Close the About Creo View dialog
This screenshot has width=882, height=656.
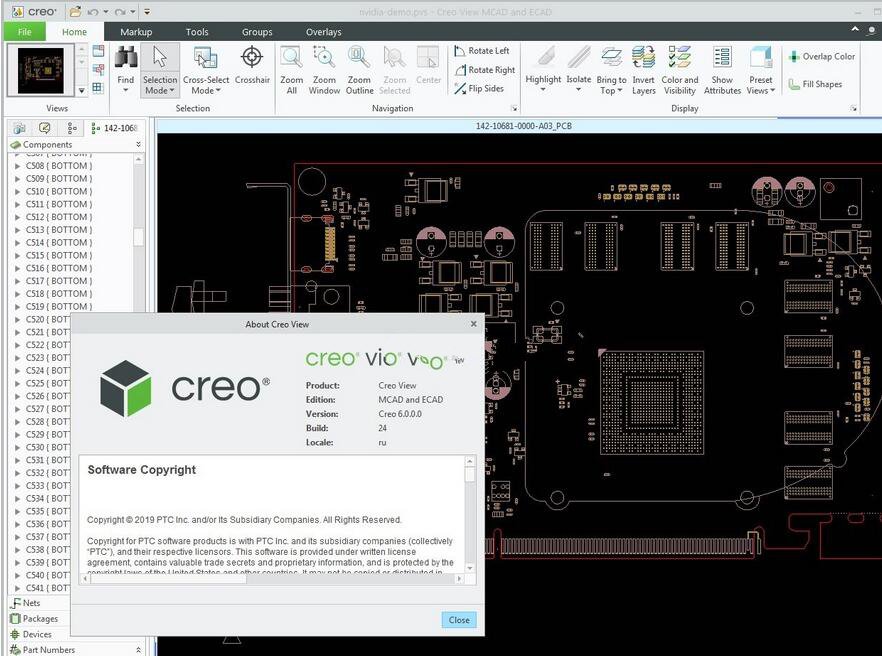pyautogui.click(x=458, y=620)
